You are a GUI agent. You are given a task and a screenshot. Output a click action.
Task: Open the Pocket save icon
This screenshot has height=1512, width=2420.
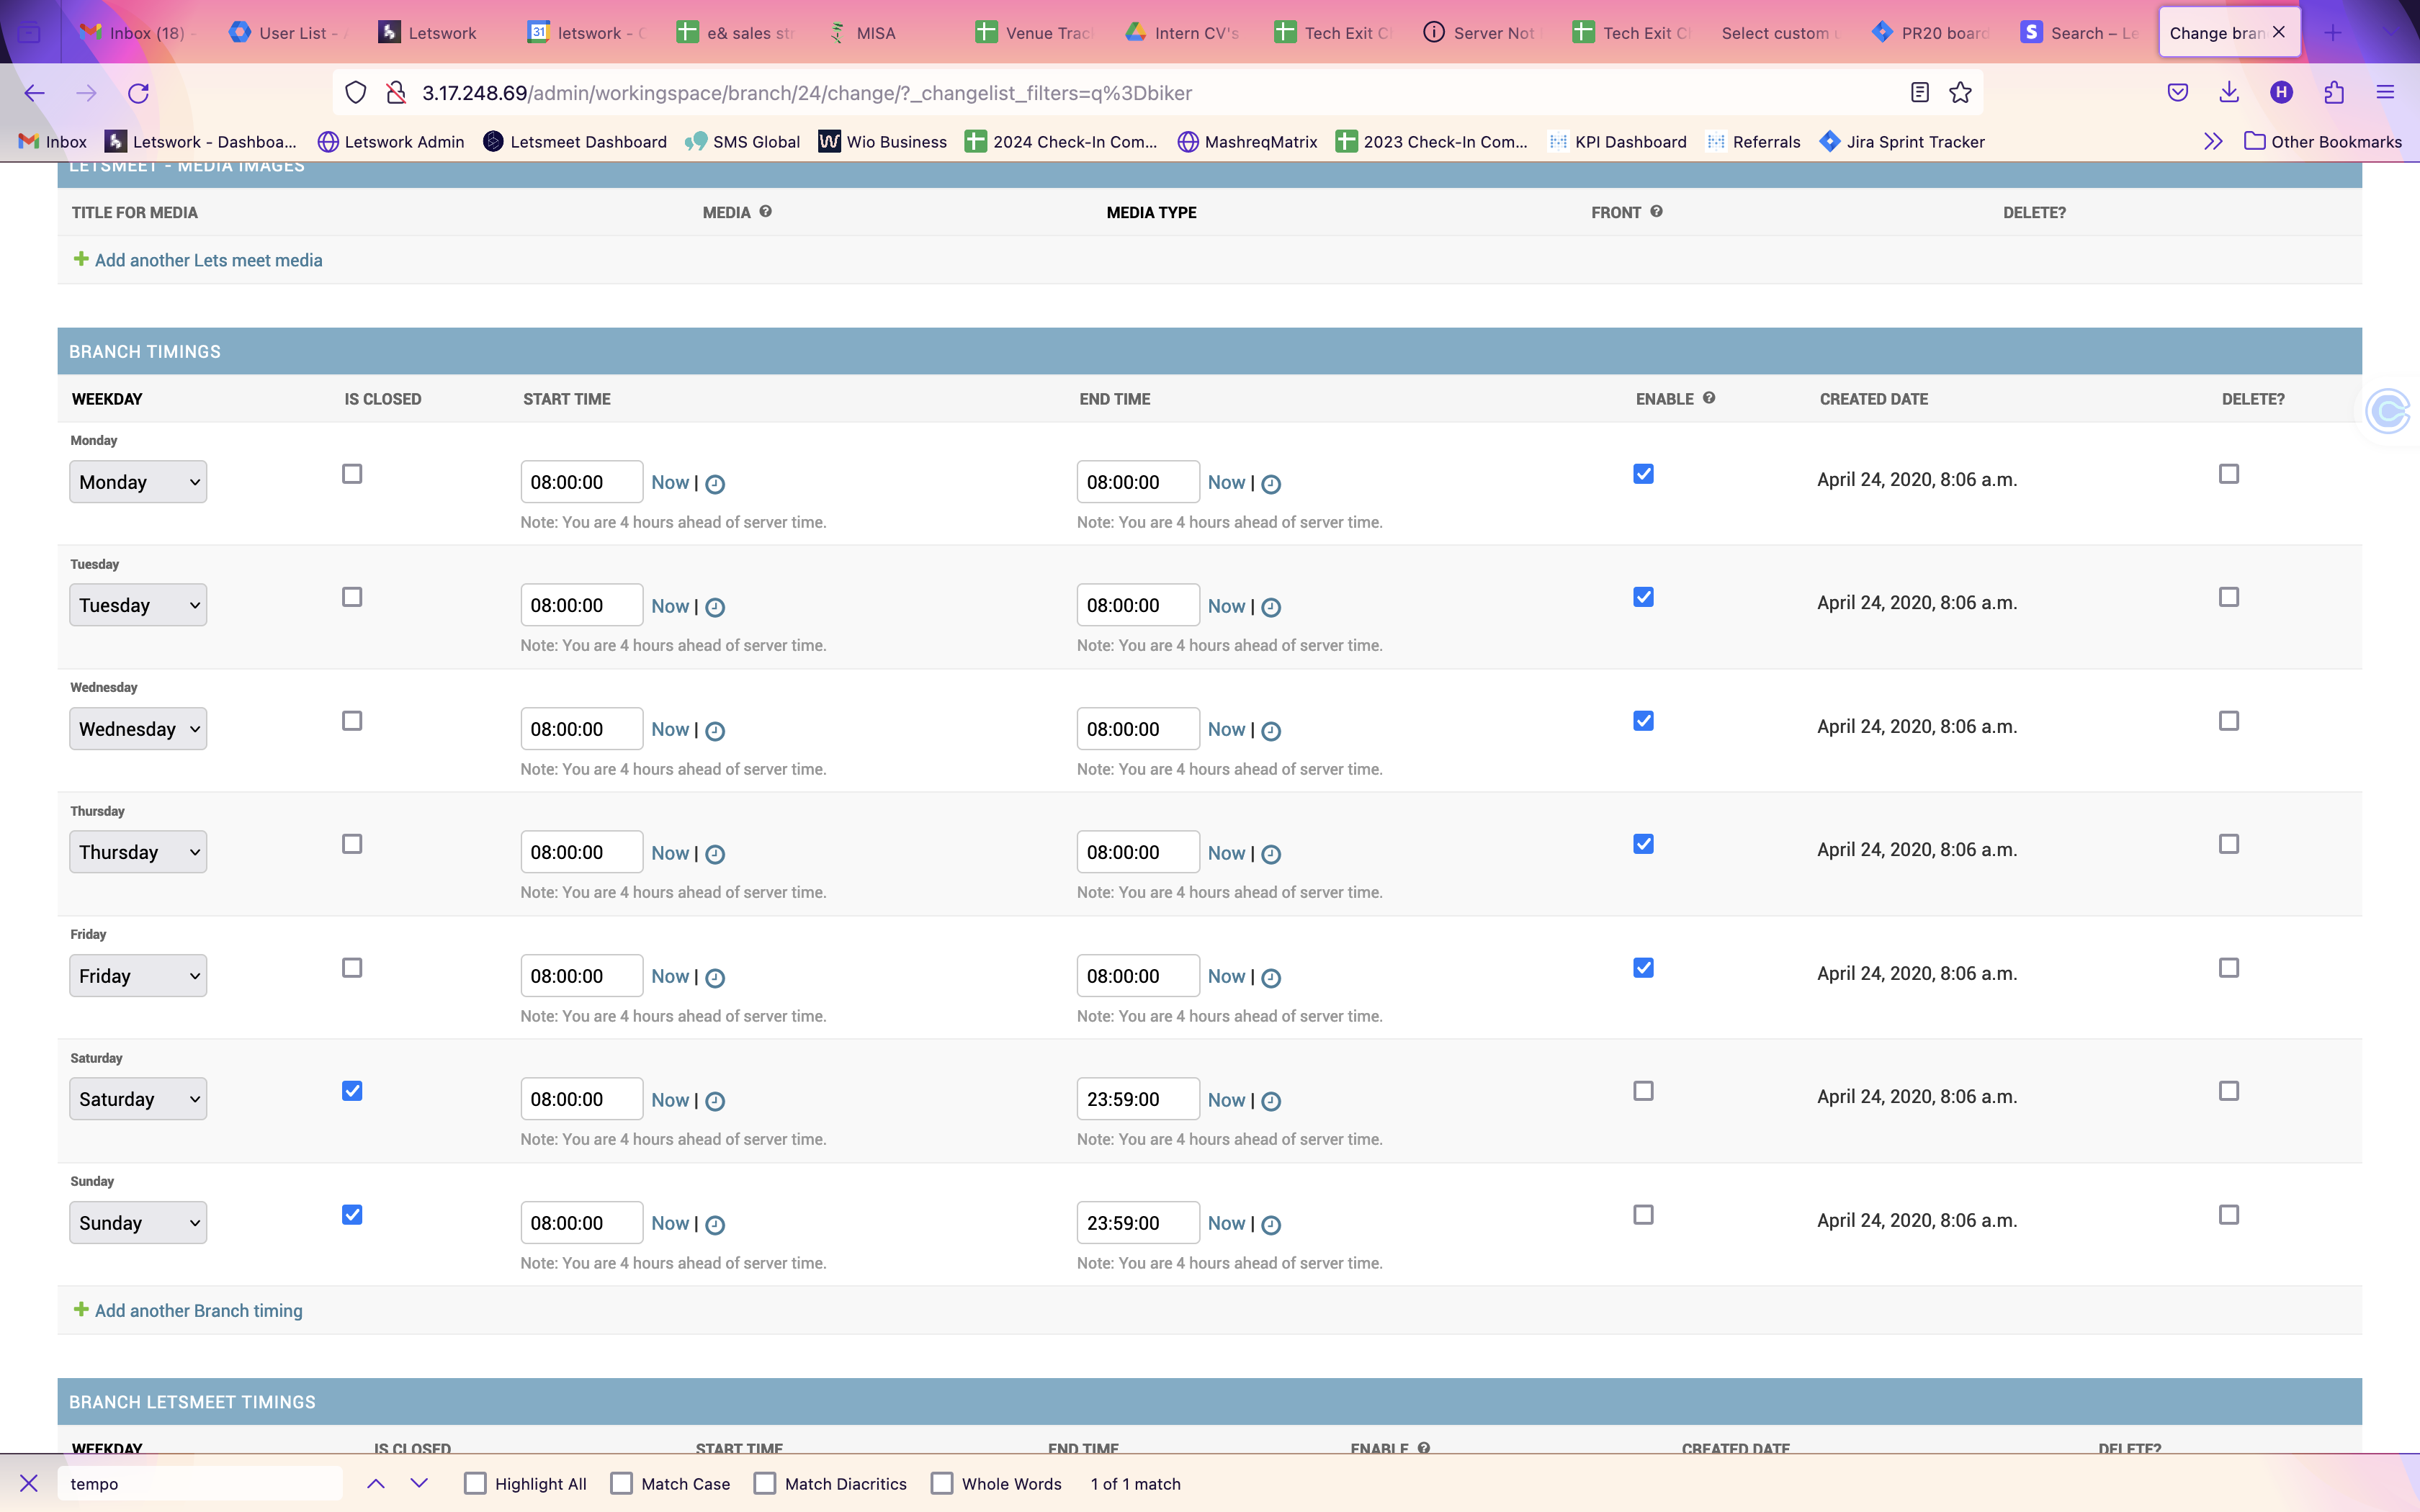point(2177,93)
